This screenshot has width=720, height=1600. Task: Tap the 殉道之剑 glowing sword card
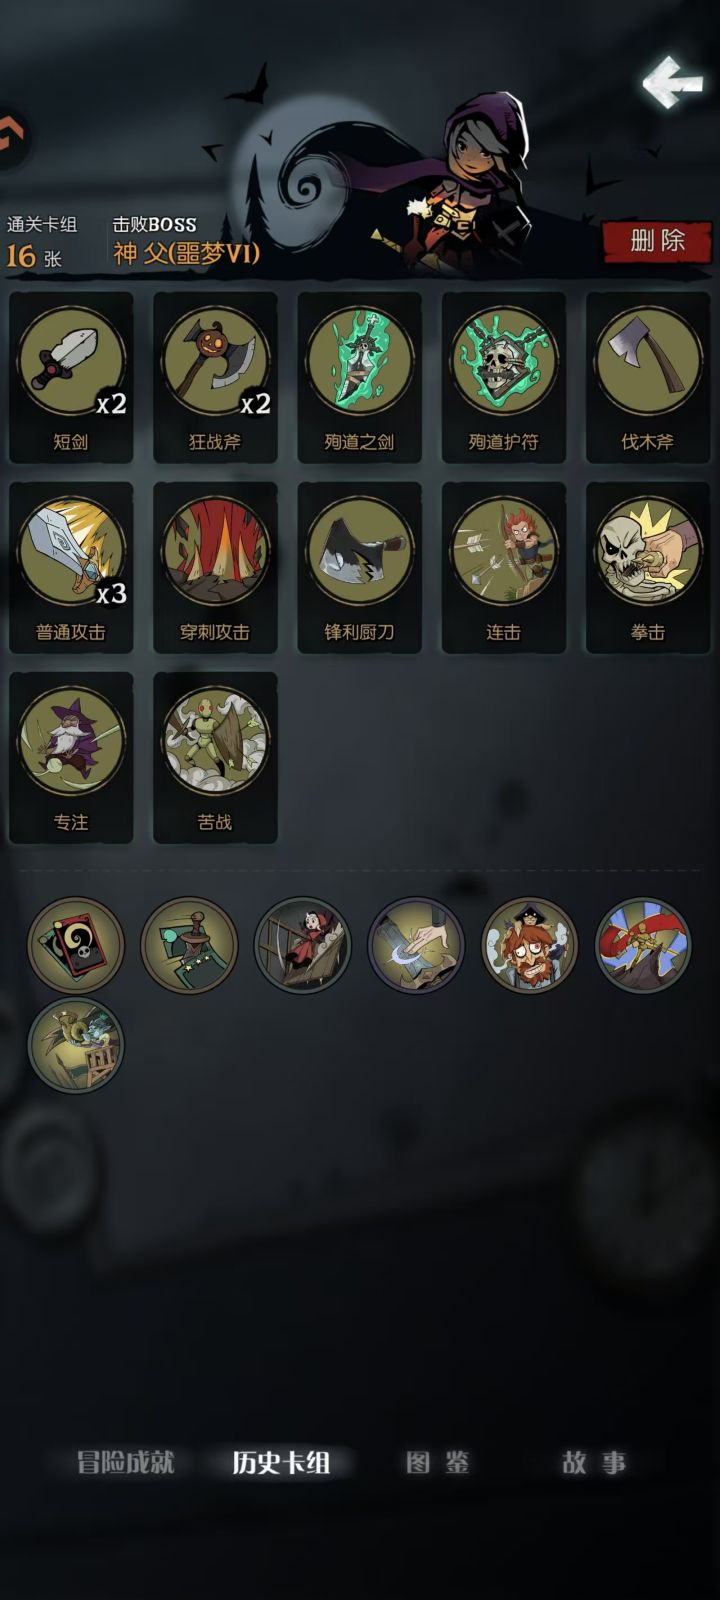pos(359,378)
